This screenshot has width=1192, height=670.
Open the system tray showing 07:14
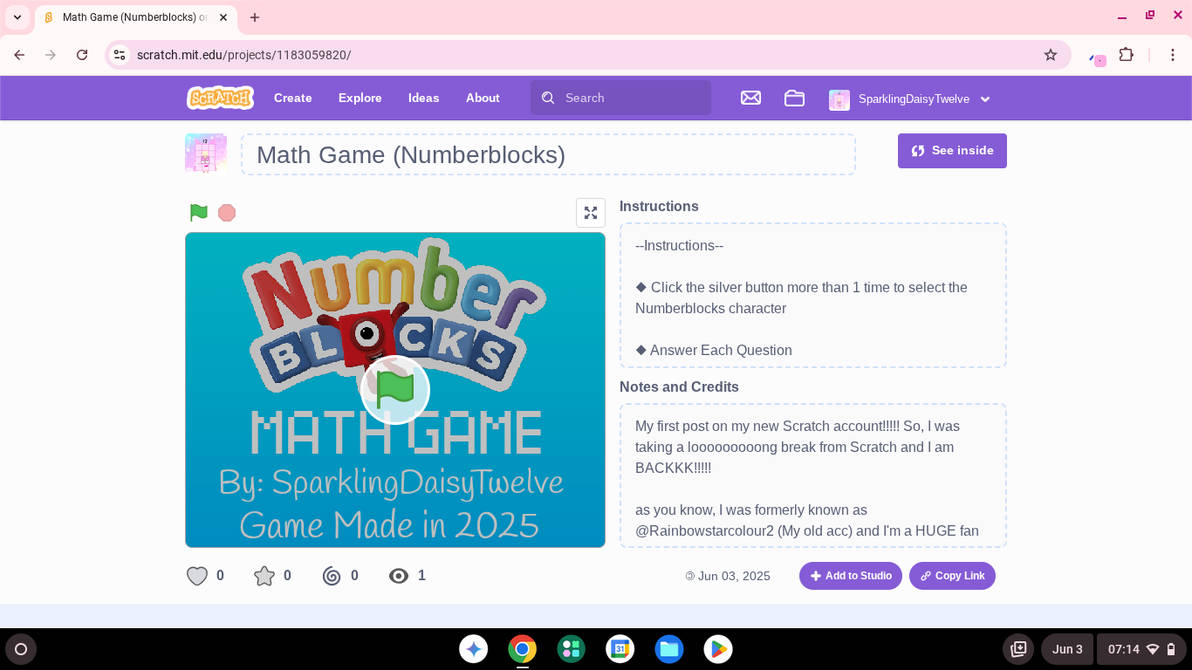(x=1142, y=649)
